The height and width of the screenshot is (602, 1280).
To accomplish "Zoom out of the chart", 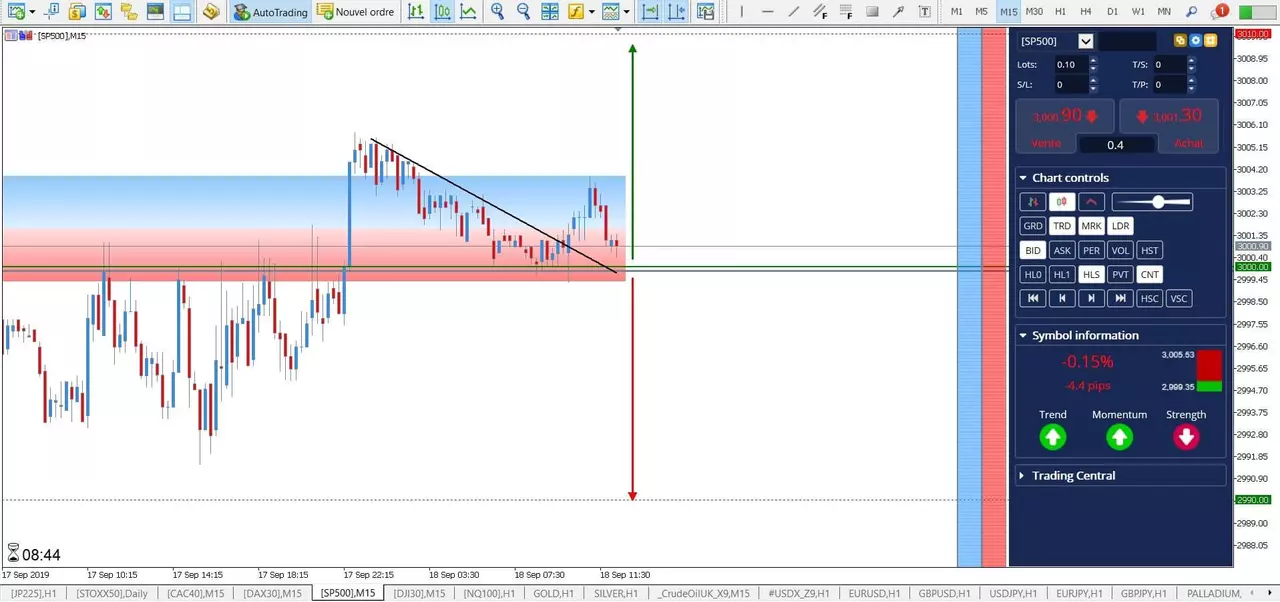I will (523, 12).
